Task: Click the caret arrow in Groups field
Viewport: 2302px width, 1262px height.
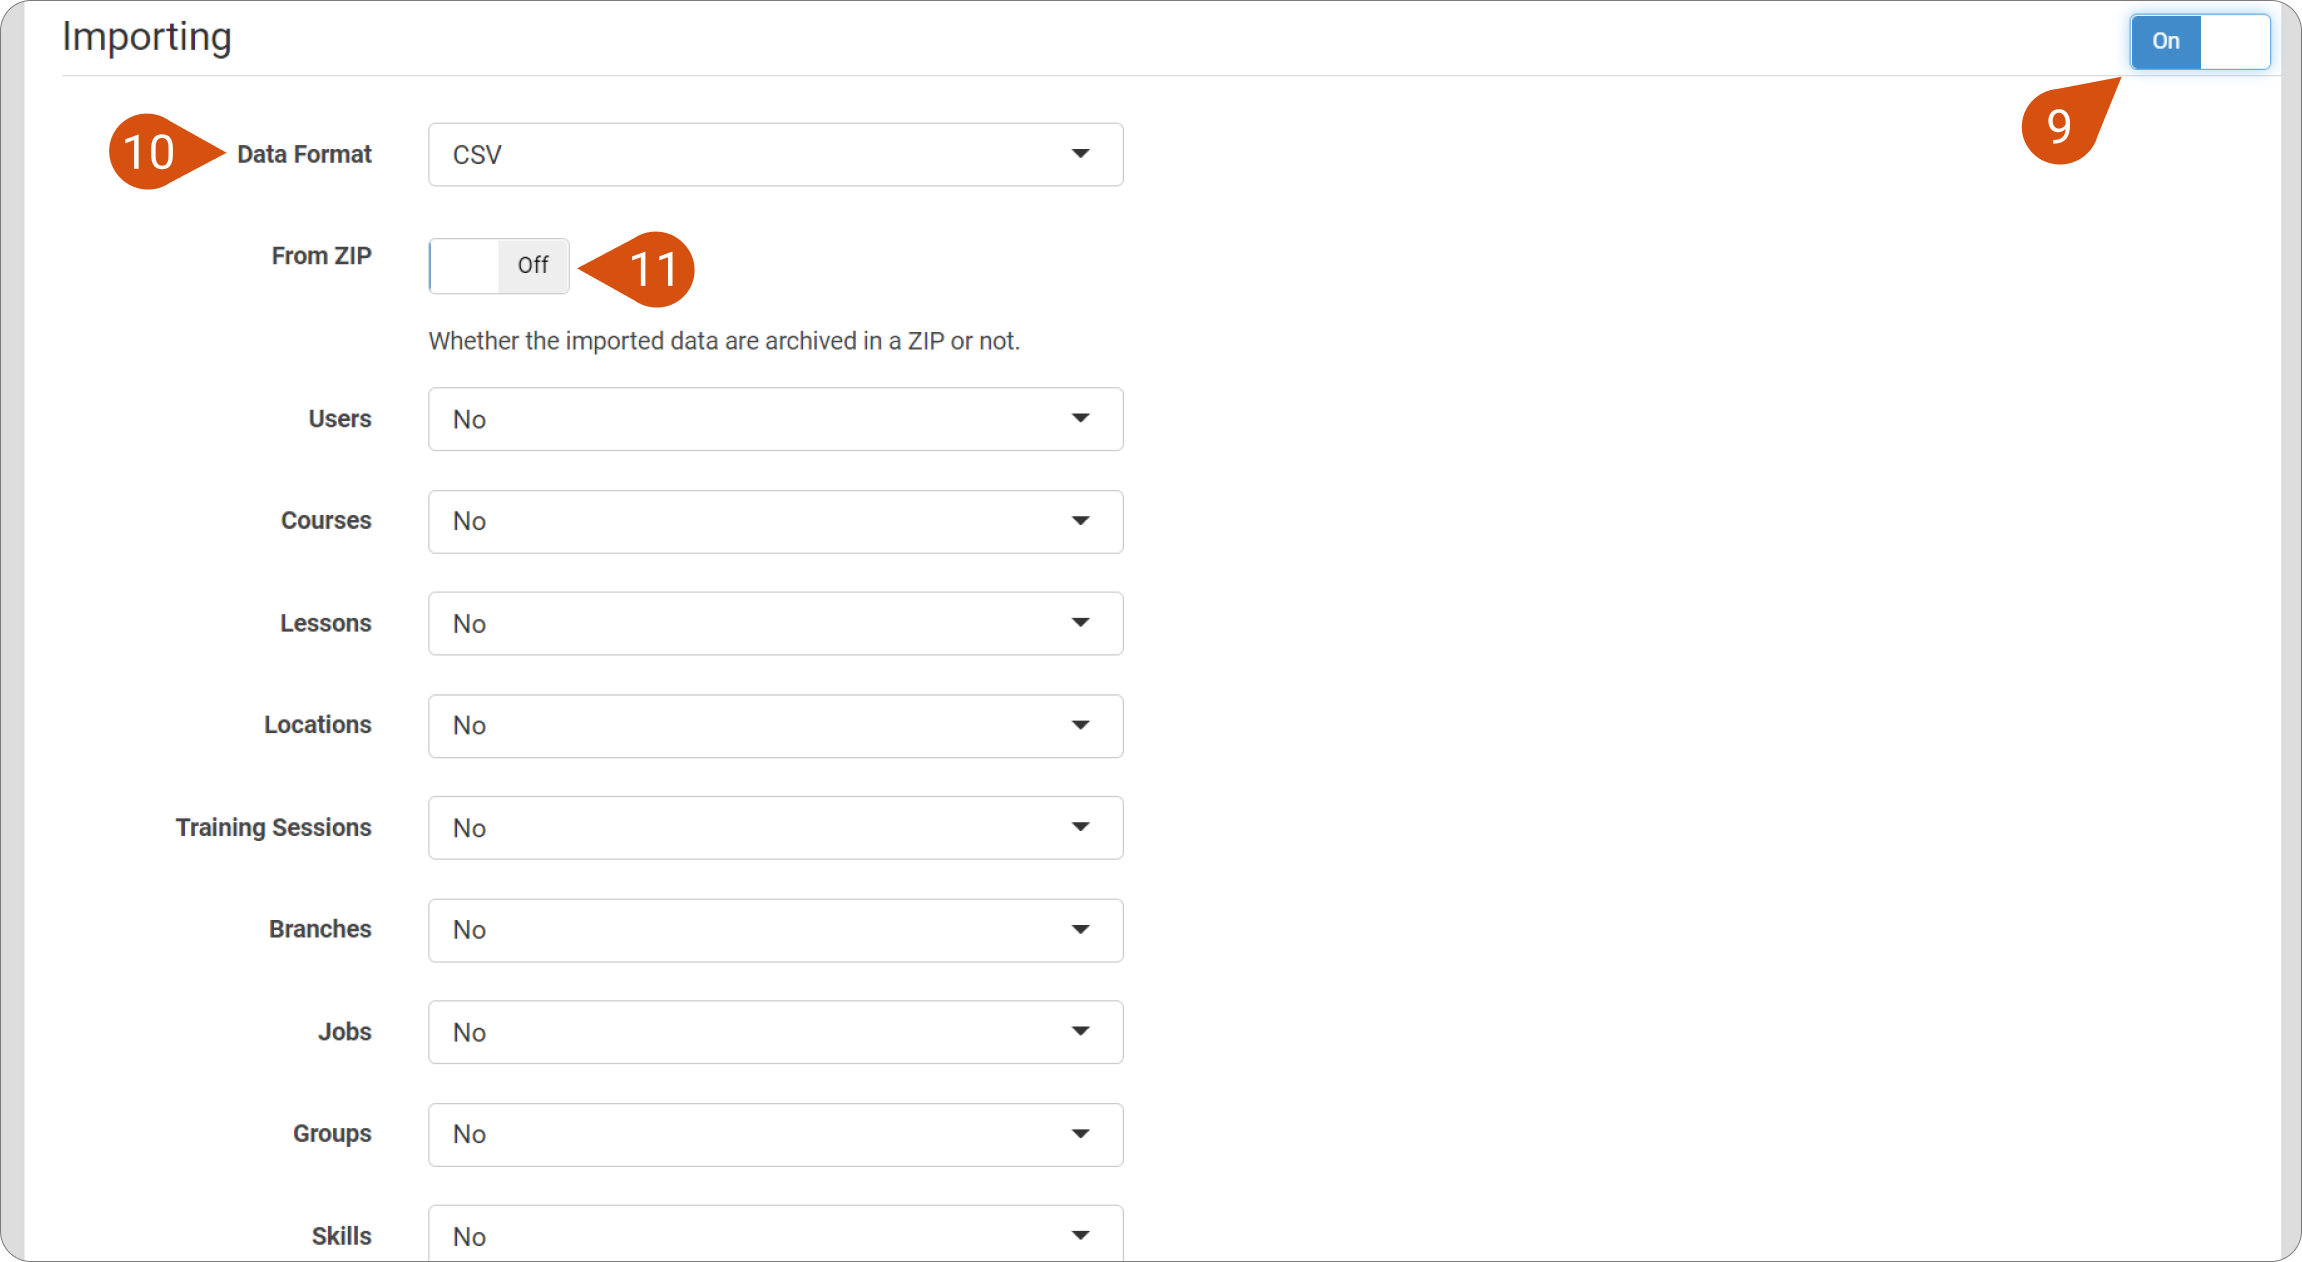Action: tap(1080, 1134)
